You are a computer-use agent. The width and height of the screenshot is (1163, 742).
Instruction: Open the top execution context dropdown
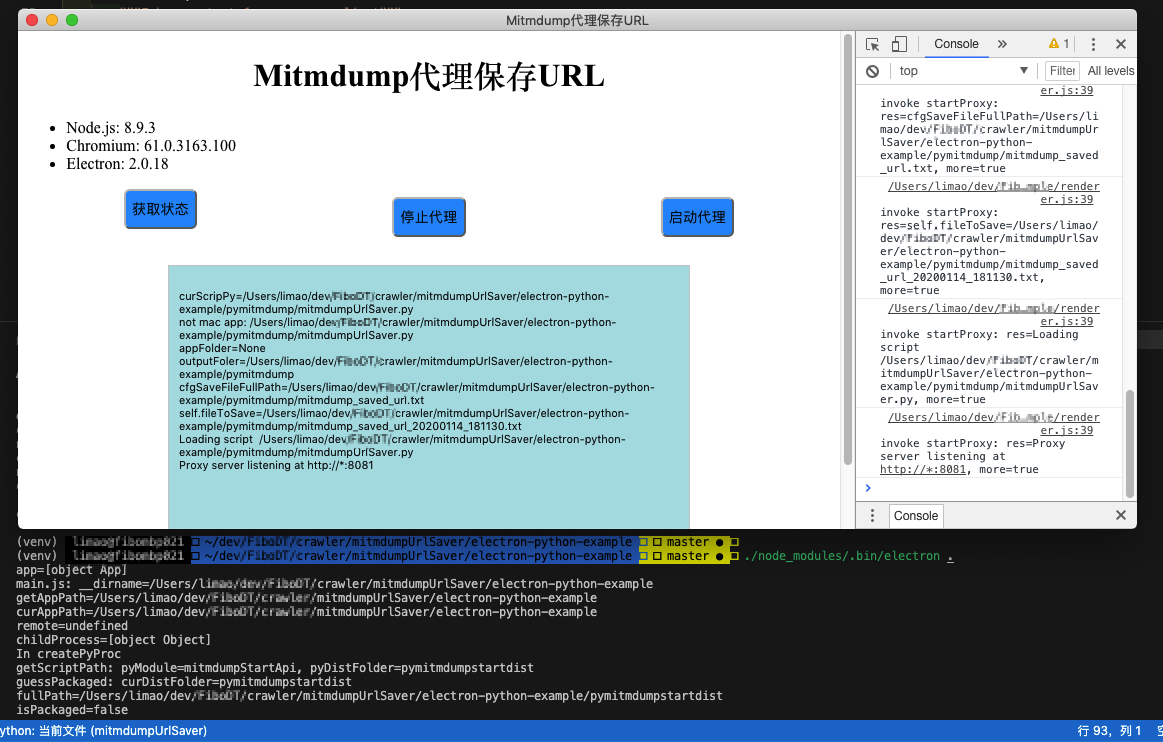pos(963,70)
